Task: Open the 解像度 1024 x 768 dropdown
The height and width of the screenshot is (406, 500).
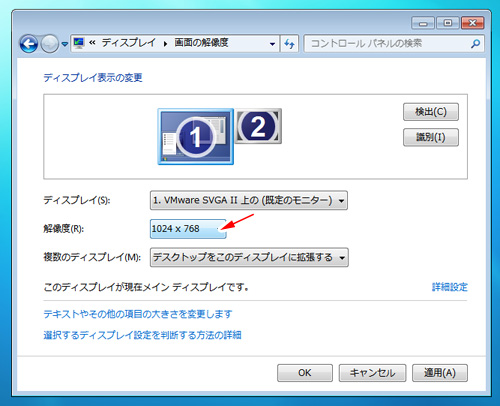Action: 188,229
